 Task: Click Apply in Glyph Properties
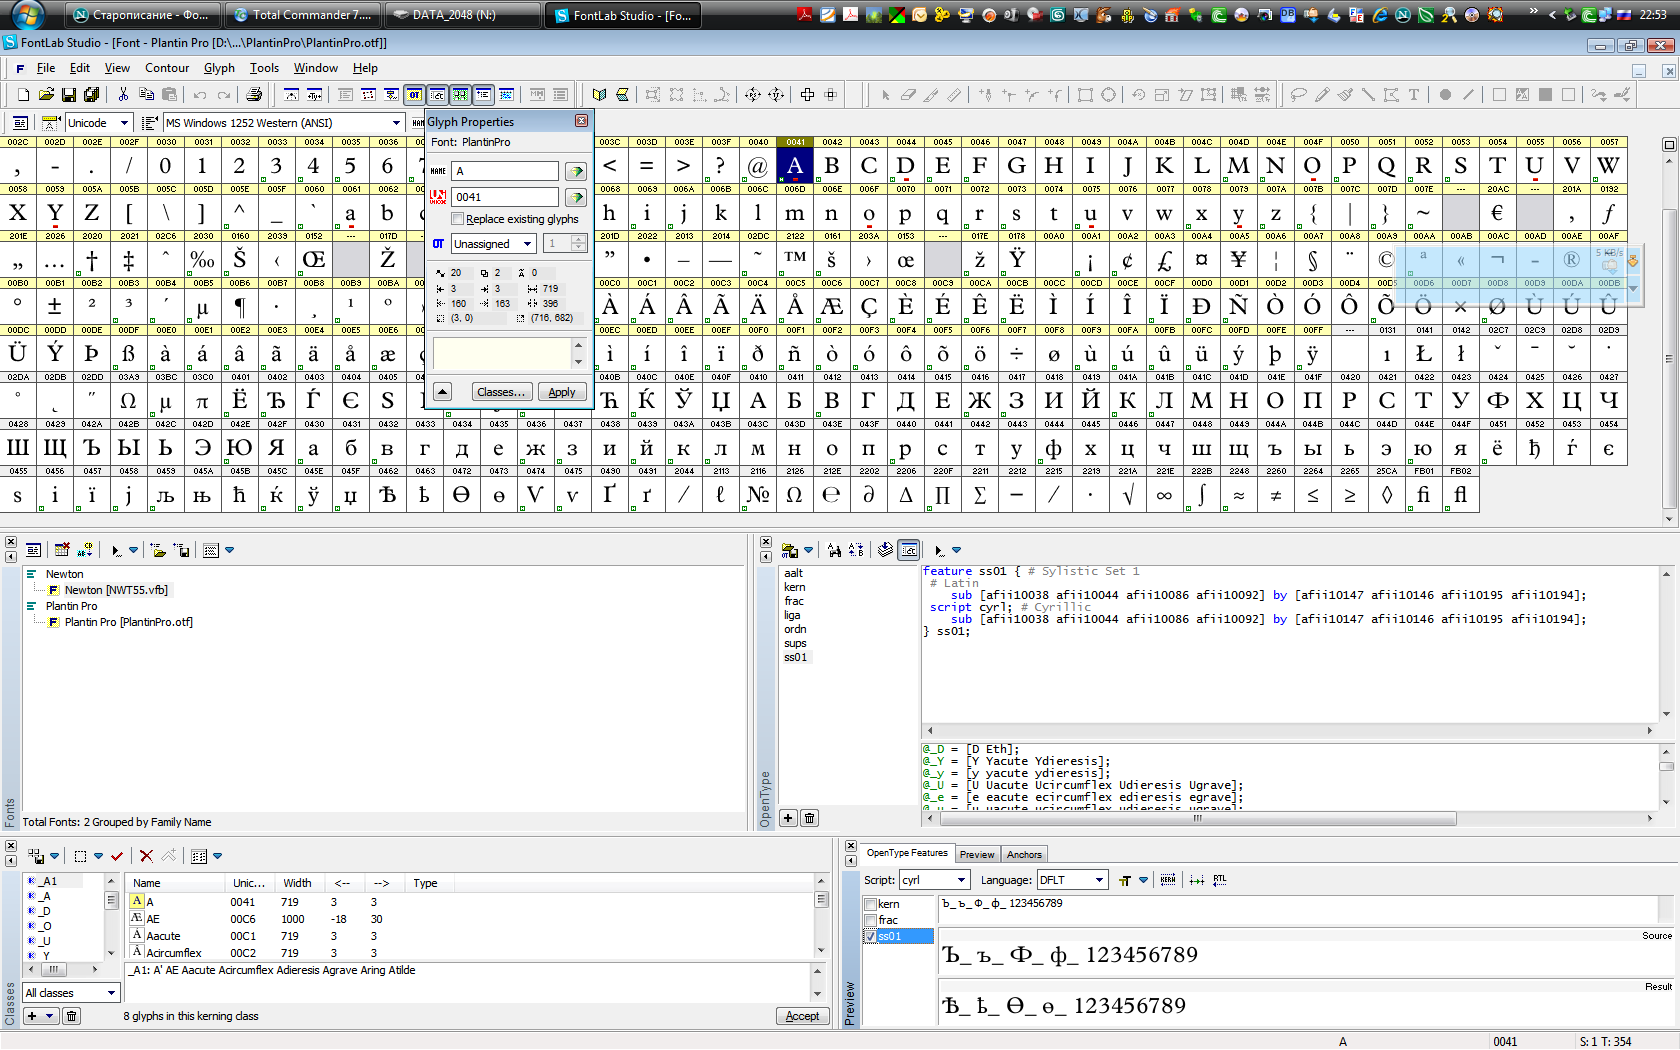562,392
